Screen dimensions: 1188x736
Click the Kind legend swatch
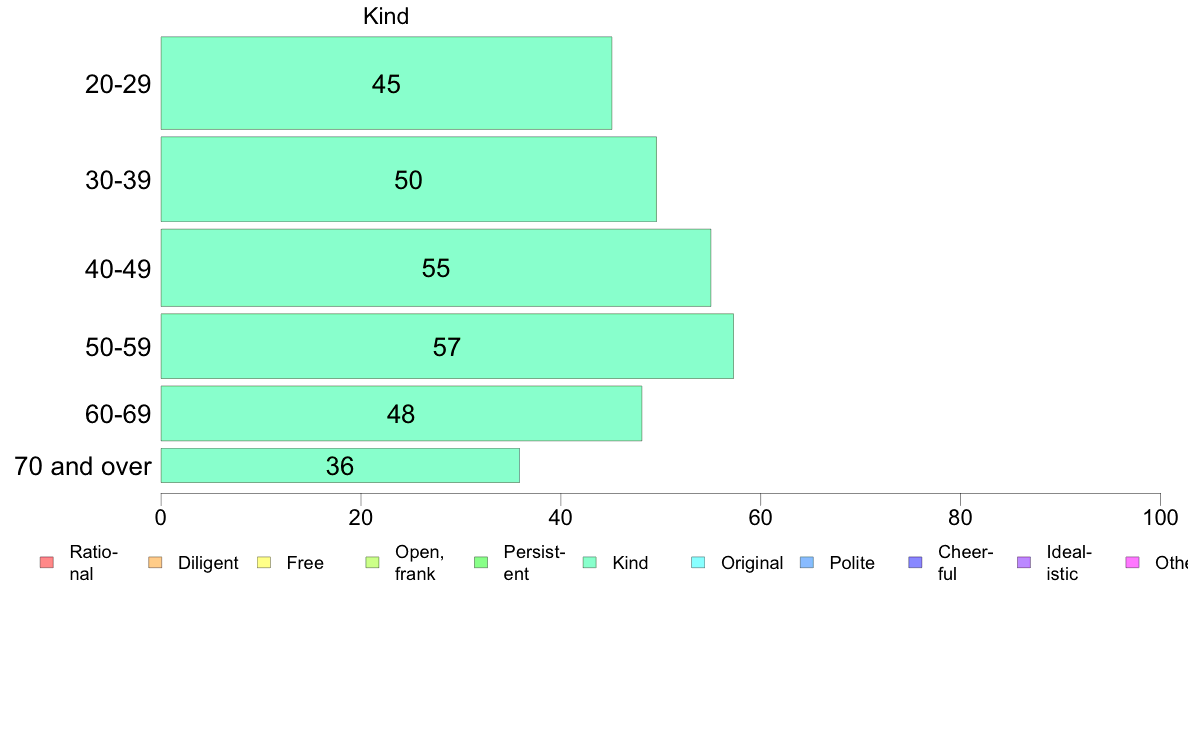pos(589,562)
